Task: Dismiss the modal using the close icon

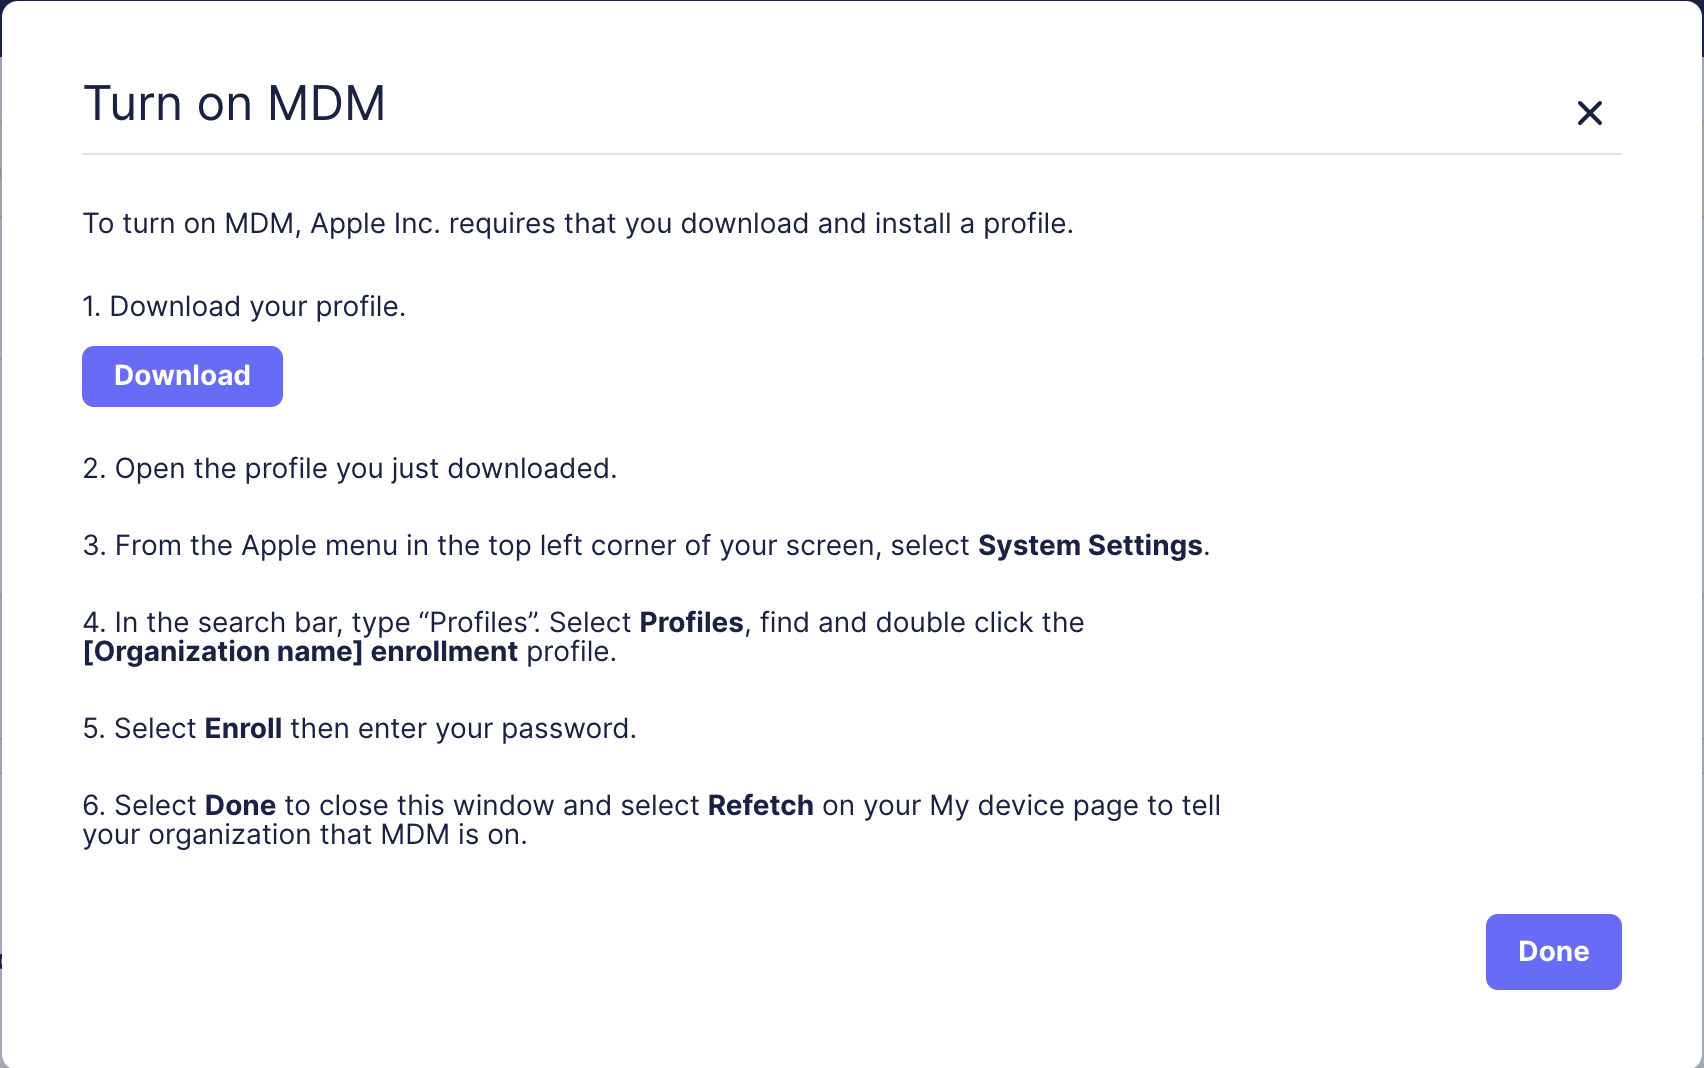Action: tap(1589, 113)
